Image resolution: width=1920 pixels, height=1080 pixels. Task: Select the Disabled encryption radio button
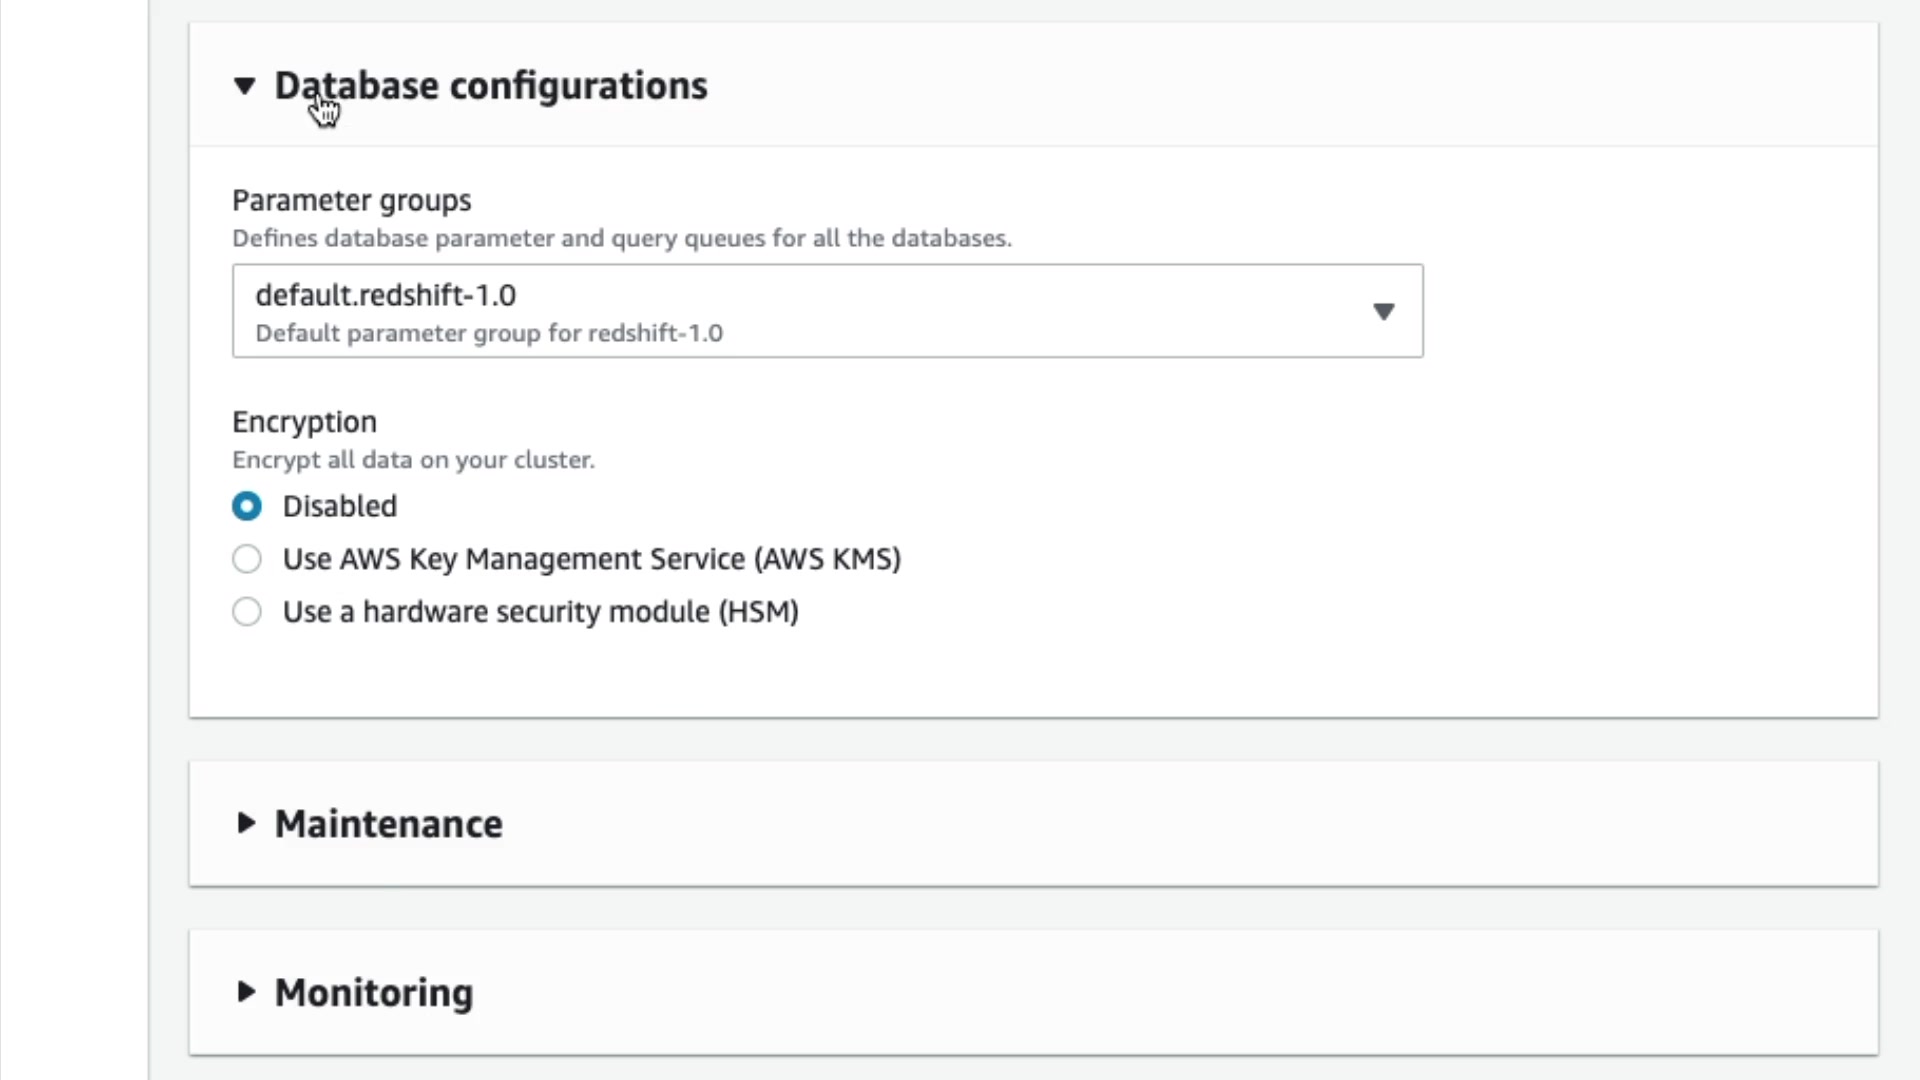pos(247,506)
